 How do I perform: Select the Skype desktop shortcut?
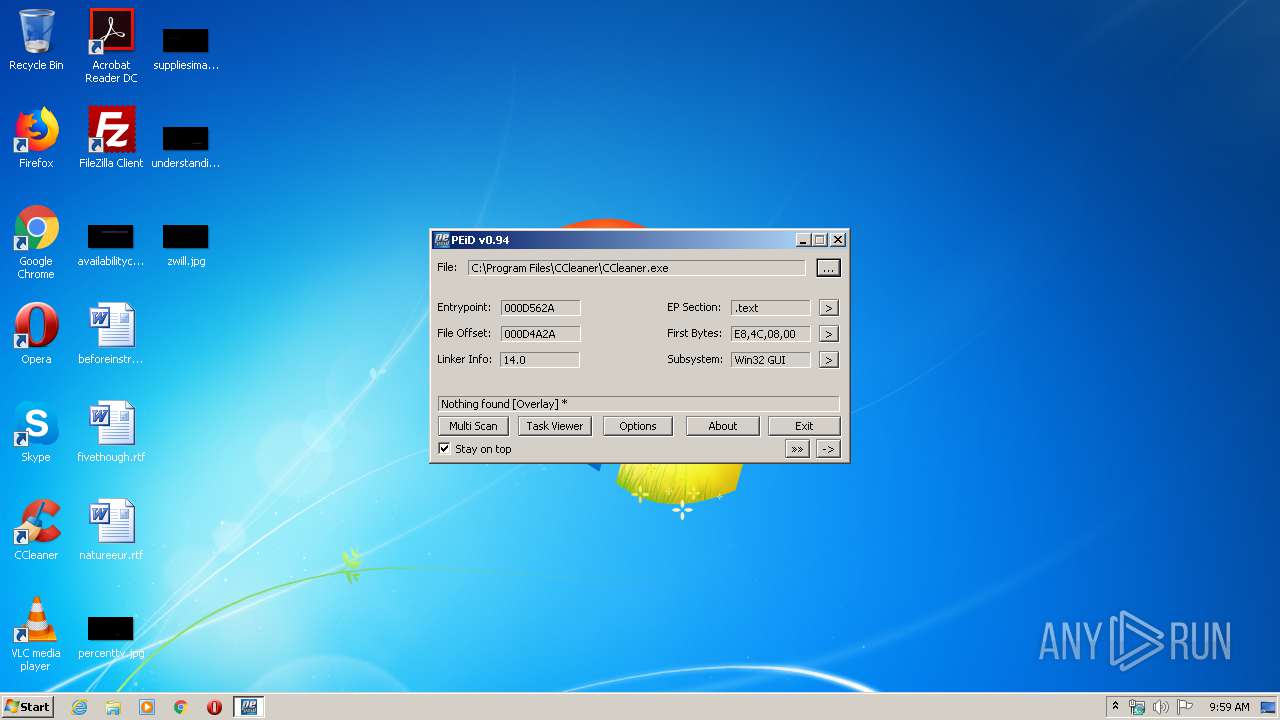(36, 432)
